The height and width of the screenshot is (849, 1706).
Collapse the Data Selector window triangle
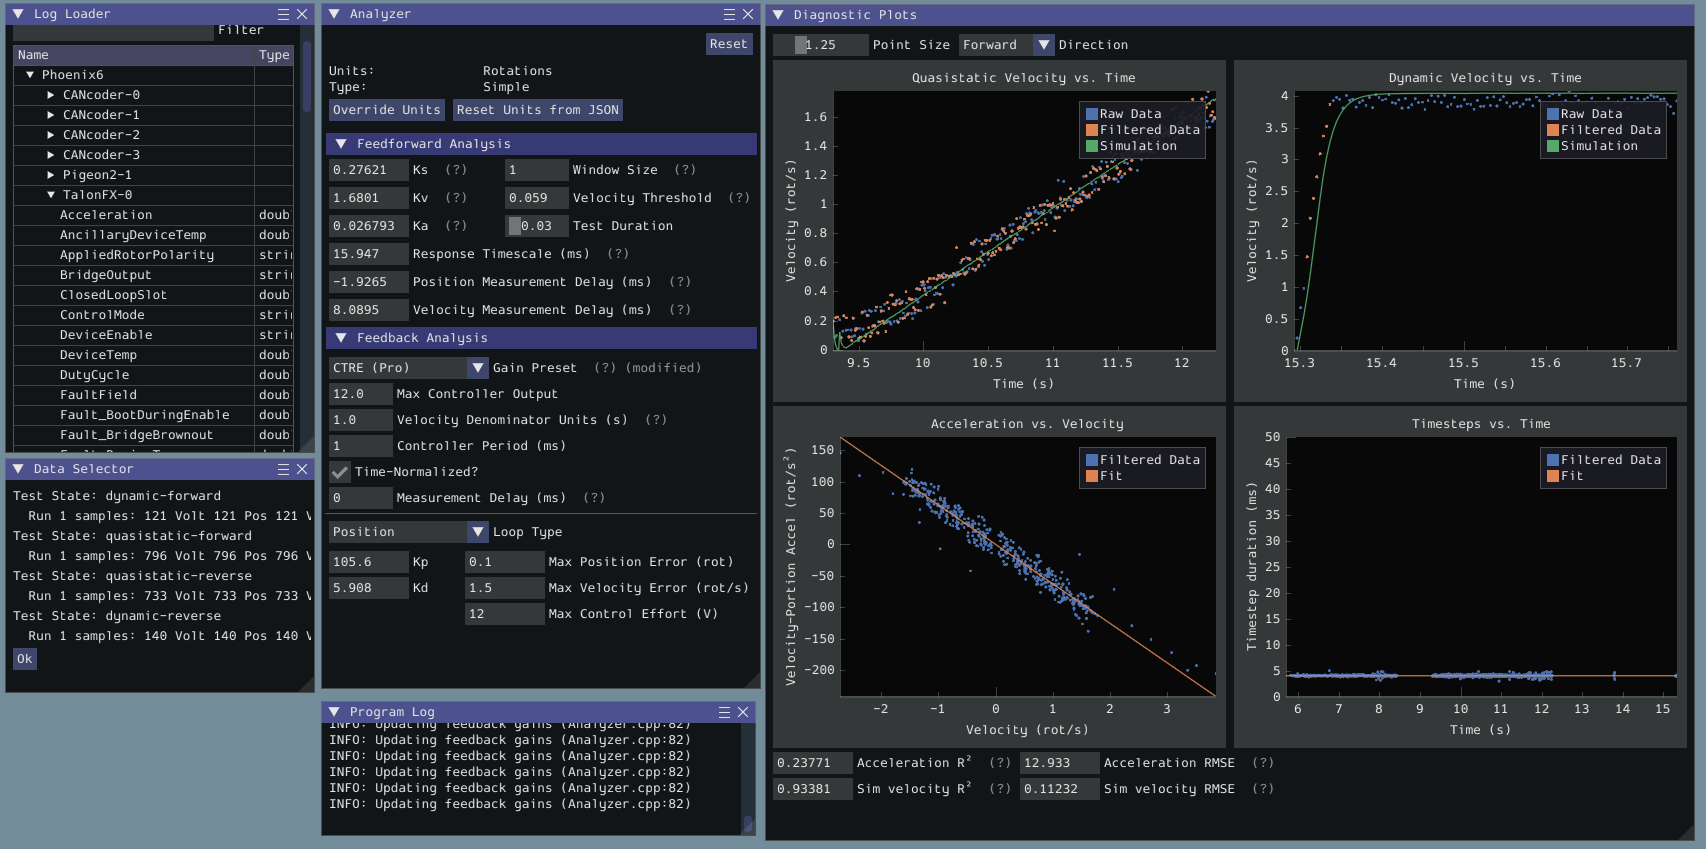[x=18, y=469]
